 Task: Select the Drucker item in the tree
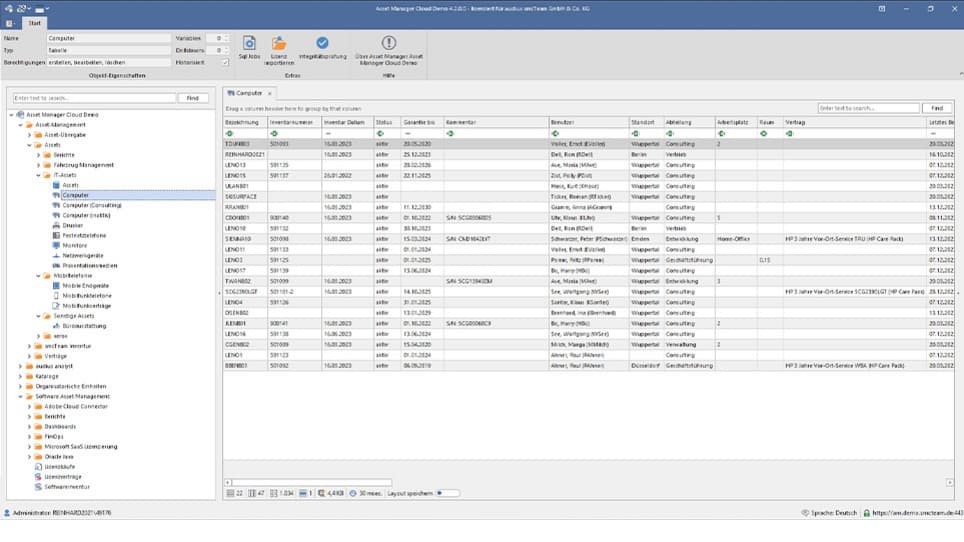pyautogui.click(x=73, y=226)
